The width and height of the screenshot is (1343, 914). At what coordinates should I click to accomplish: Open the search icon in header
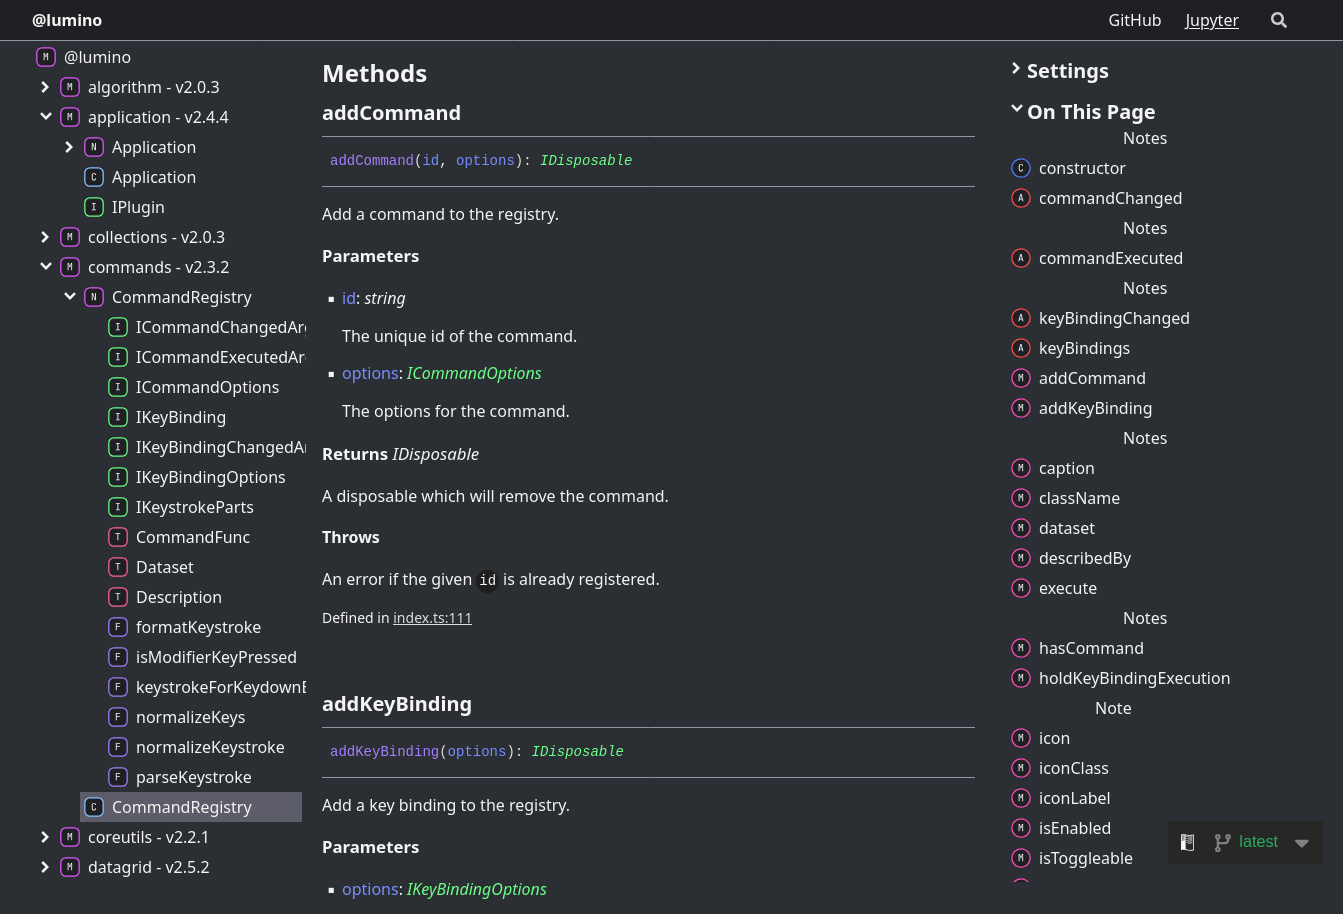tap(1279, 20)
